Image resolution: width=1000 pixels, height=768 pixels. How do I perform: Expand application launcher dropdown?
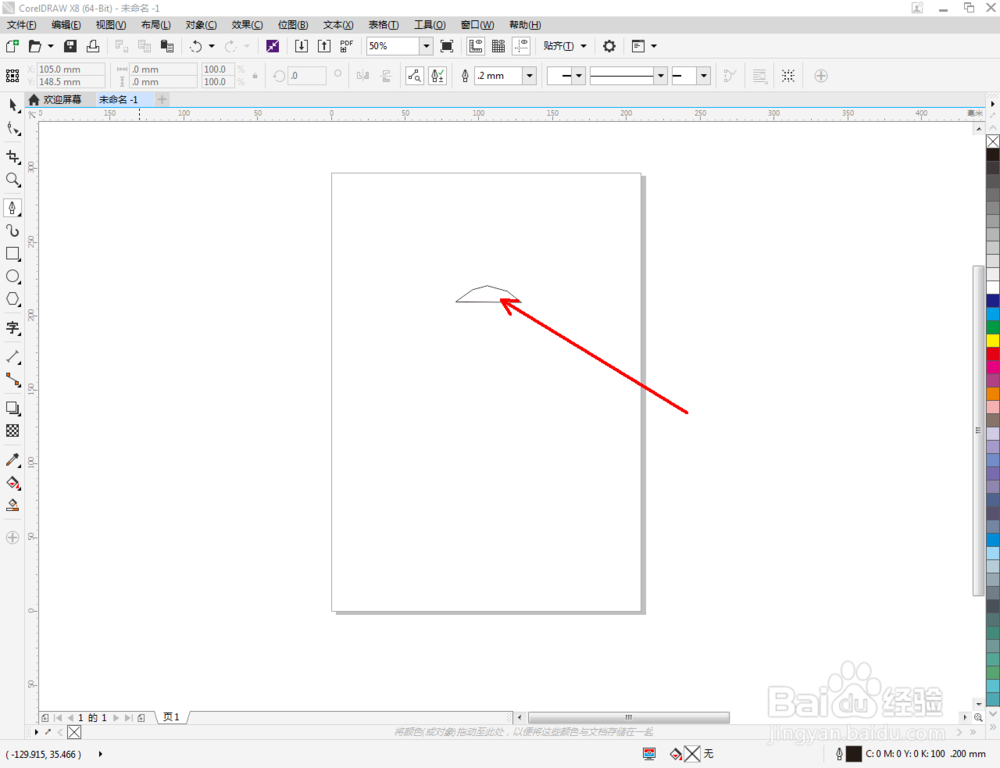pos(654,46)
